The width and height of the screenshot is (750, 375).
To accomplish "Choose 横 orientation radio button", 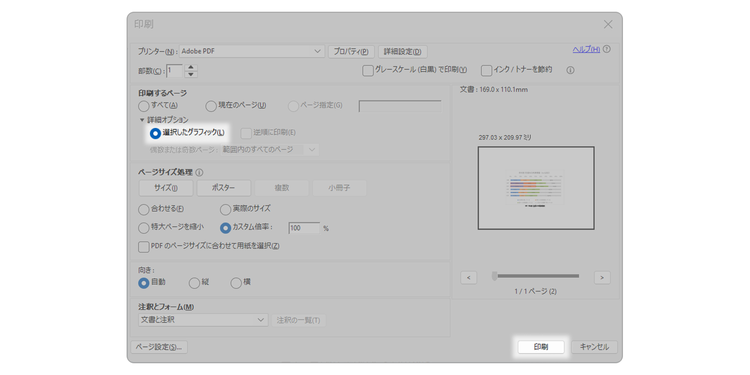I will (236, 283).
